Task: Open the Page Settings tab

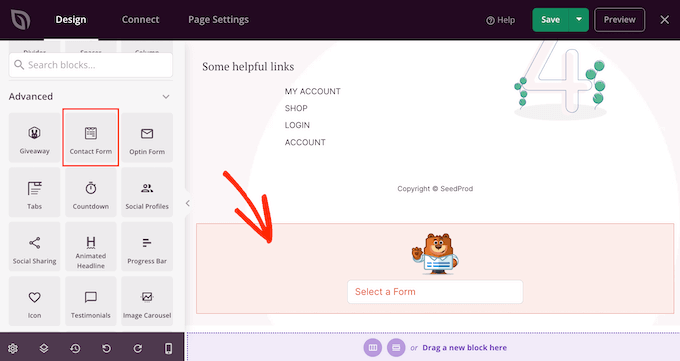Action: point(219,20)
